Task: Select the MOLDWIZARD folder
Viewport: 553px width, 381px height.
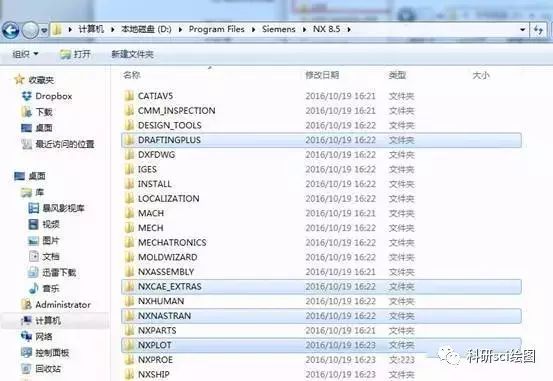Action: coord(168,257)
